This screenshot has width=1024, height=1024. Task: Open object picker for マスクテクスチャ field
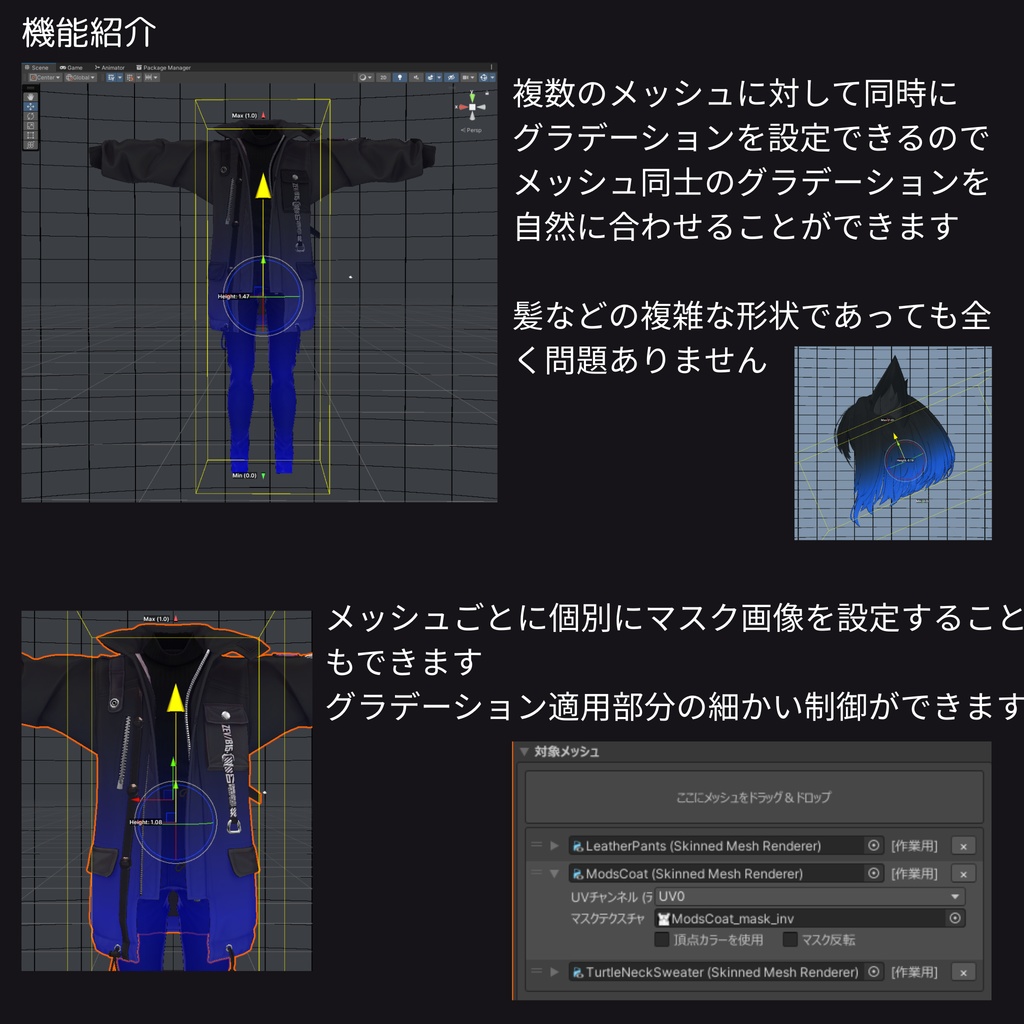pos(954,919)
